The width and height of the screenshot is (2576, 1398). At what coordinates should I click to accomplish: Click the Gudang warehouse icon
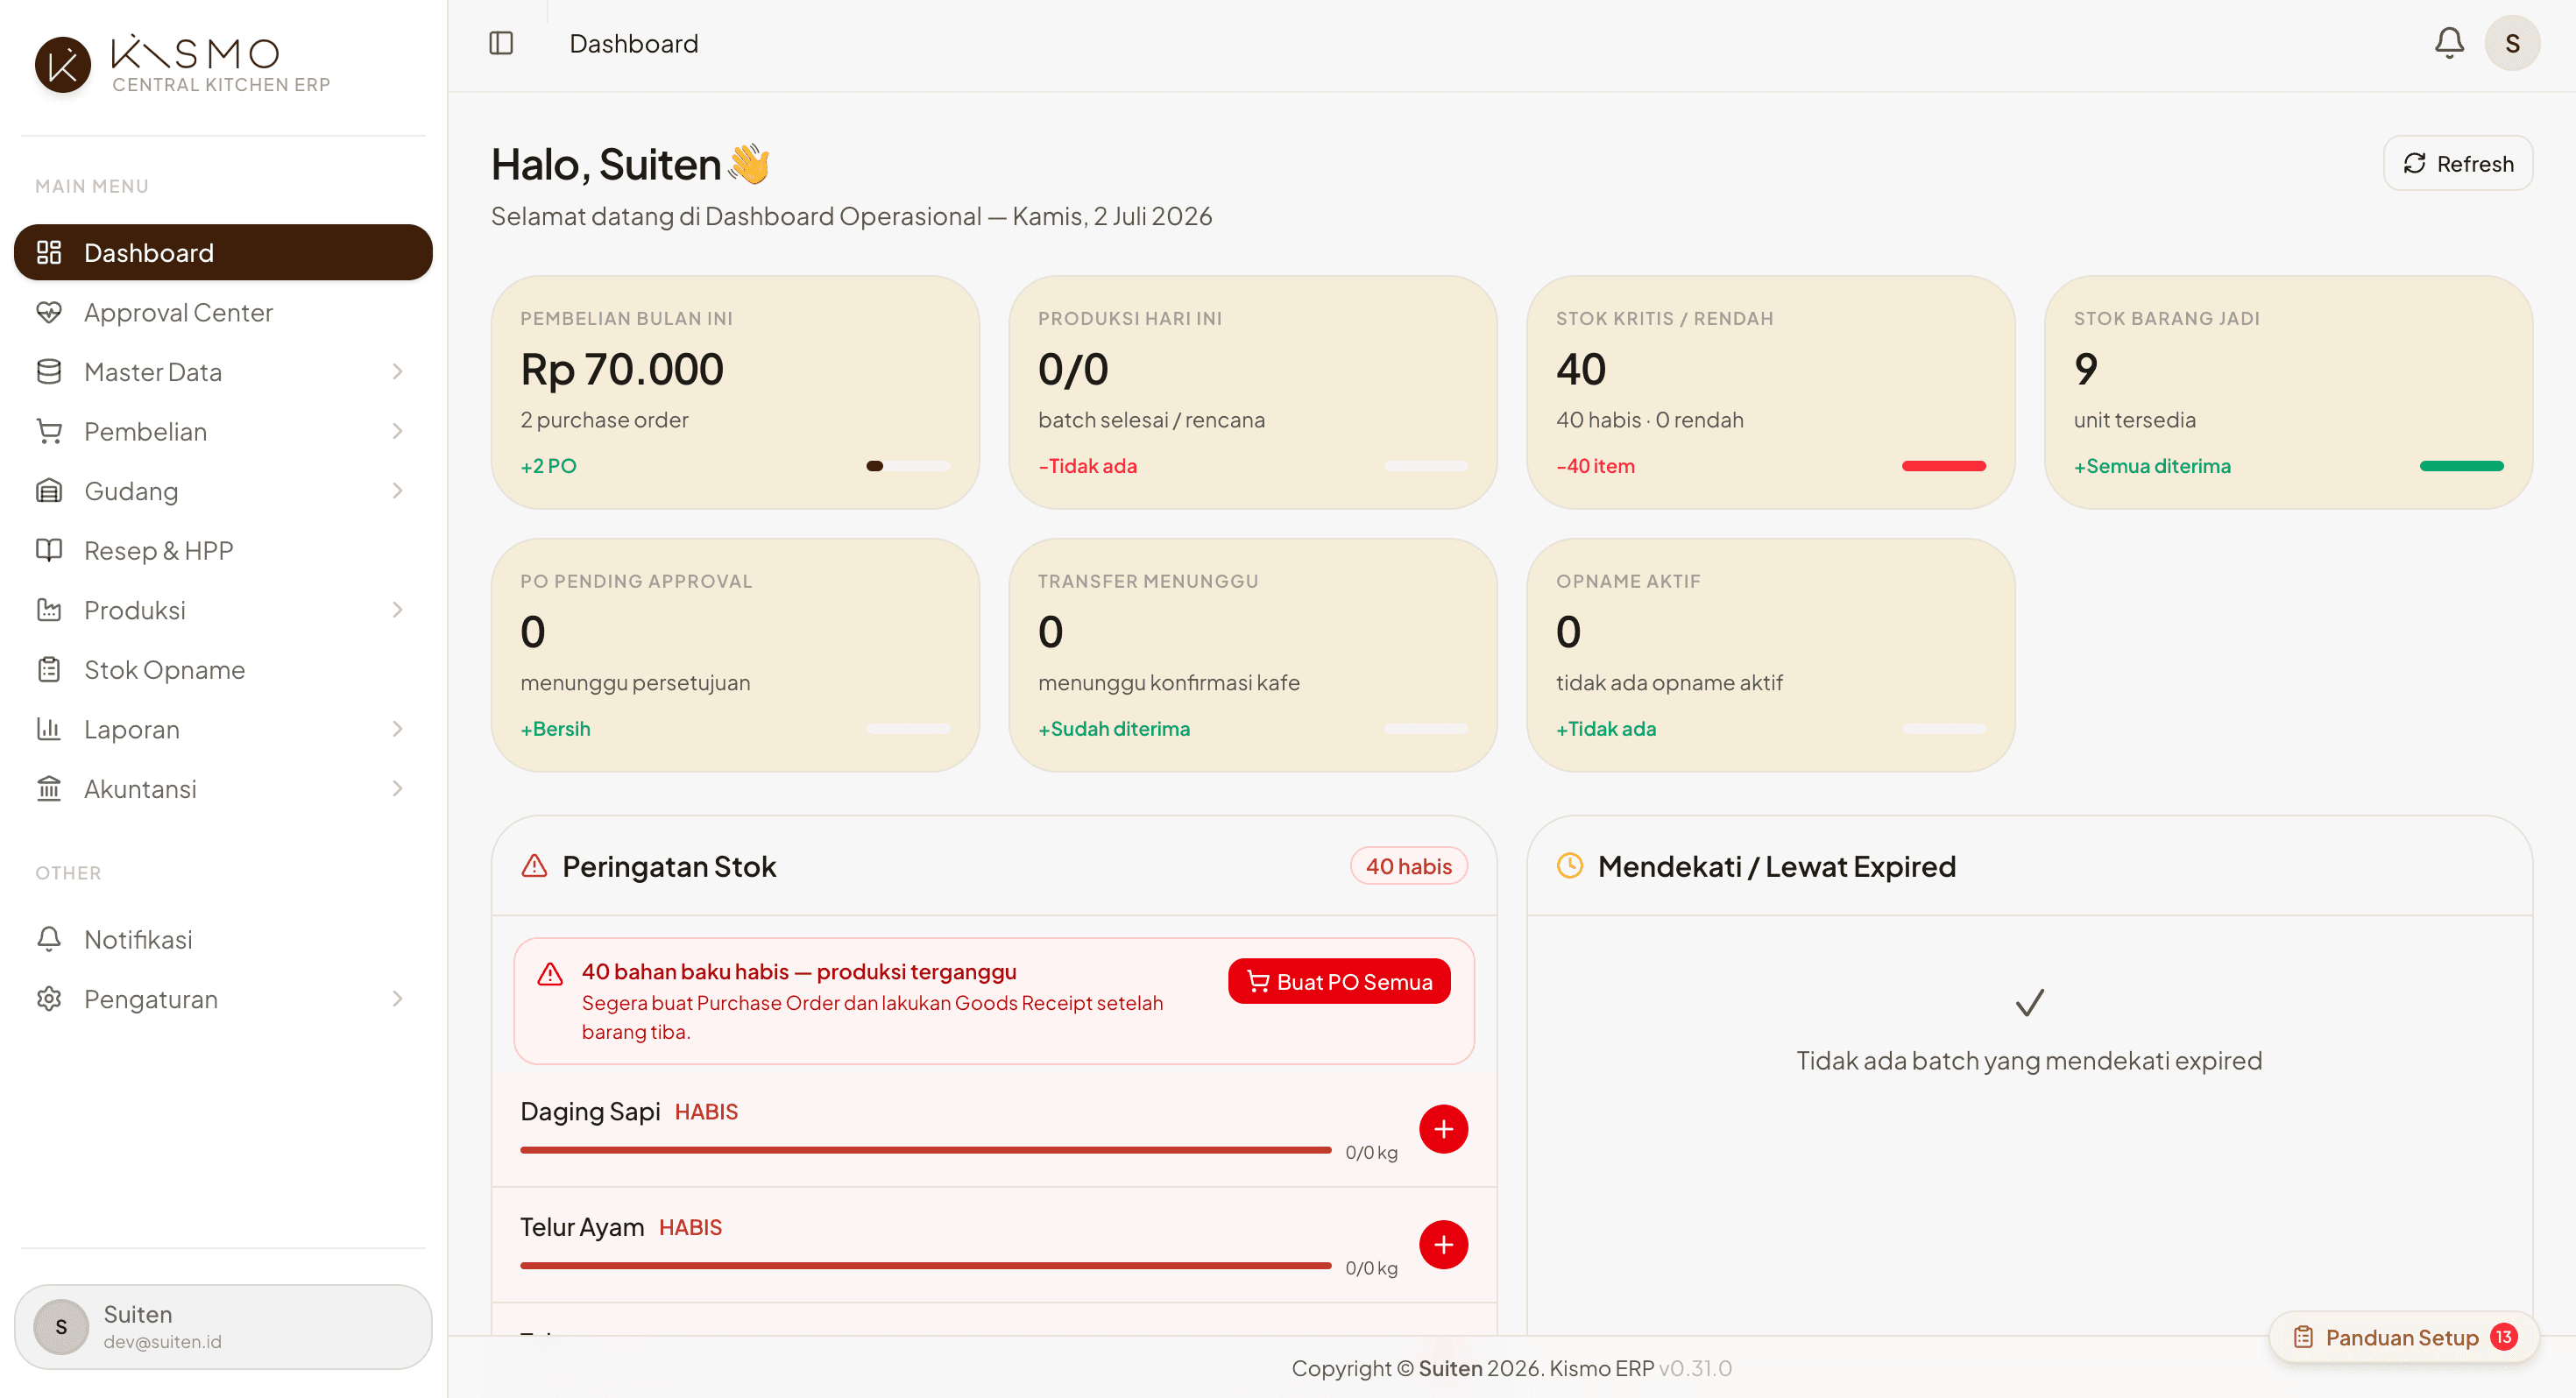[49, 490]
